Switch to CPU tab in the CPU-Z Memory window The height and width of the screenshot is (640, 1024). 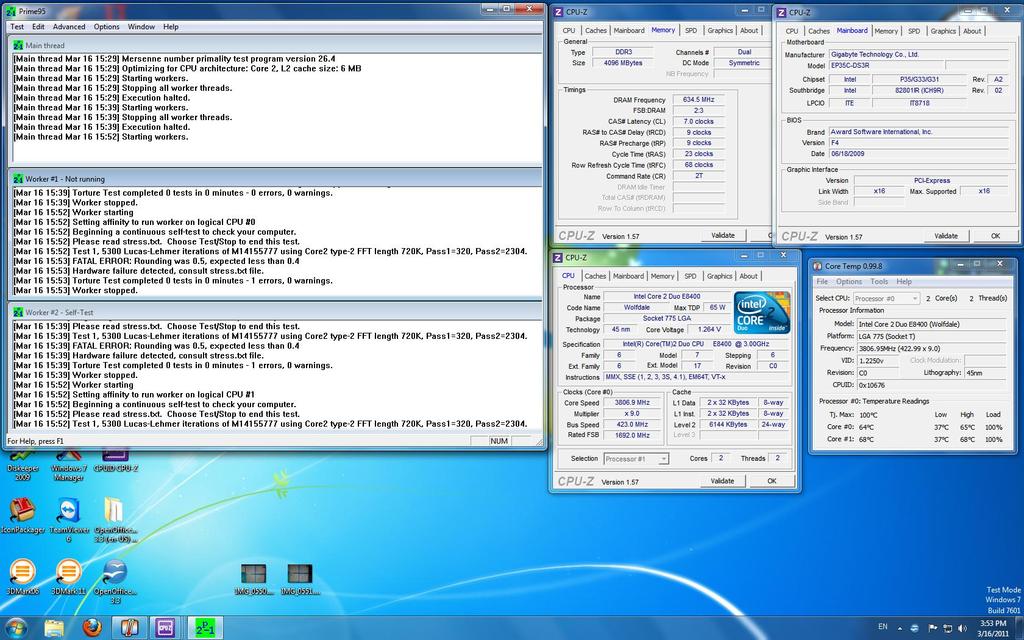[569, 31]
